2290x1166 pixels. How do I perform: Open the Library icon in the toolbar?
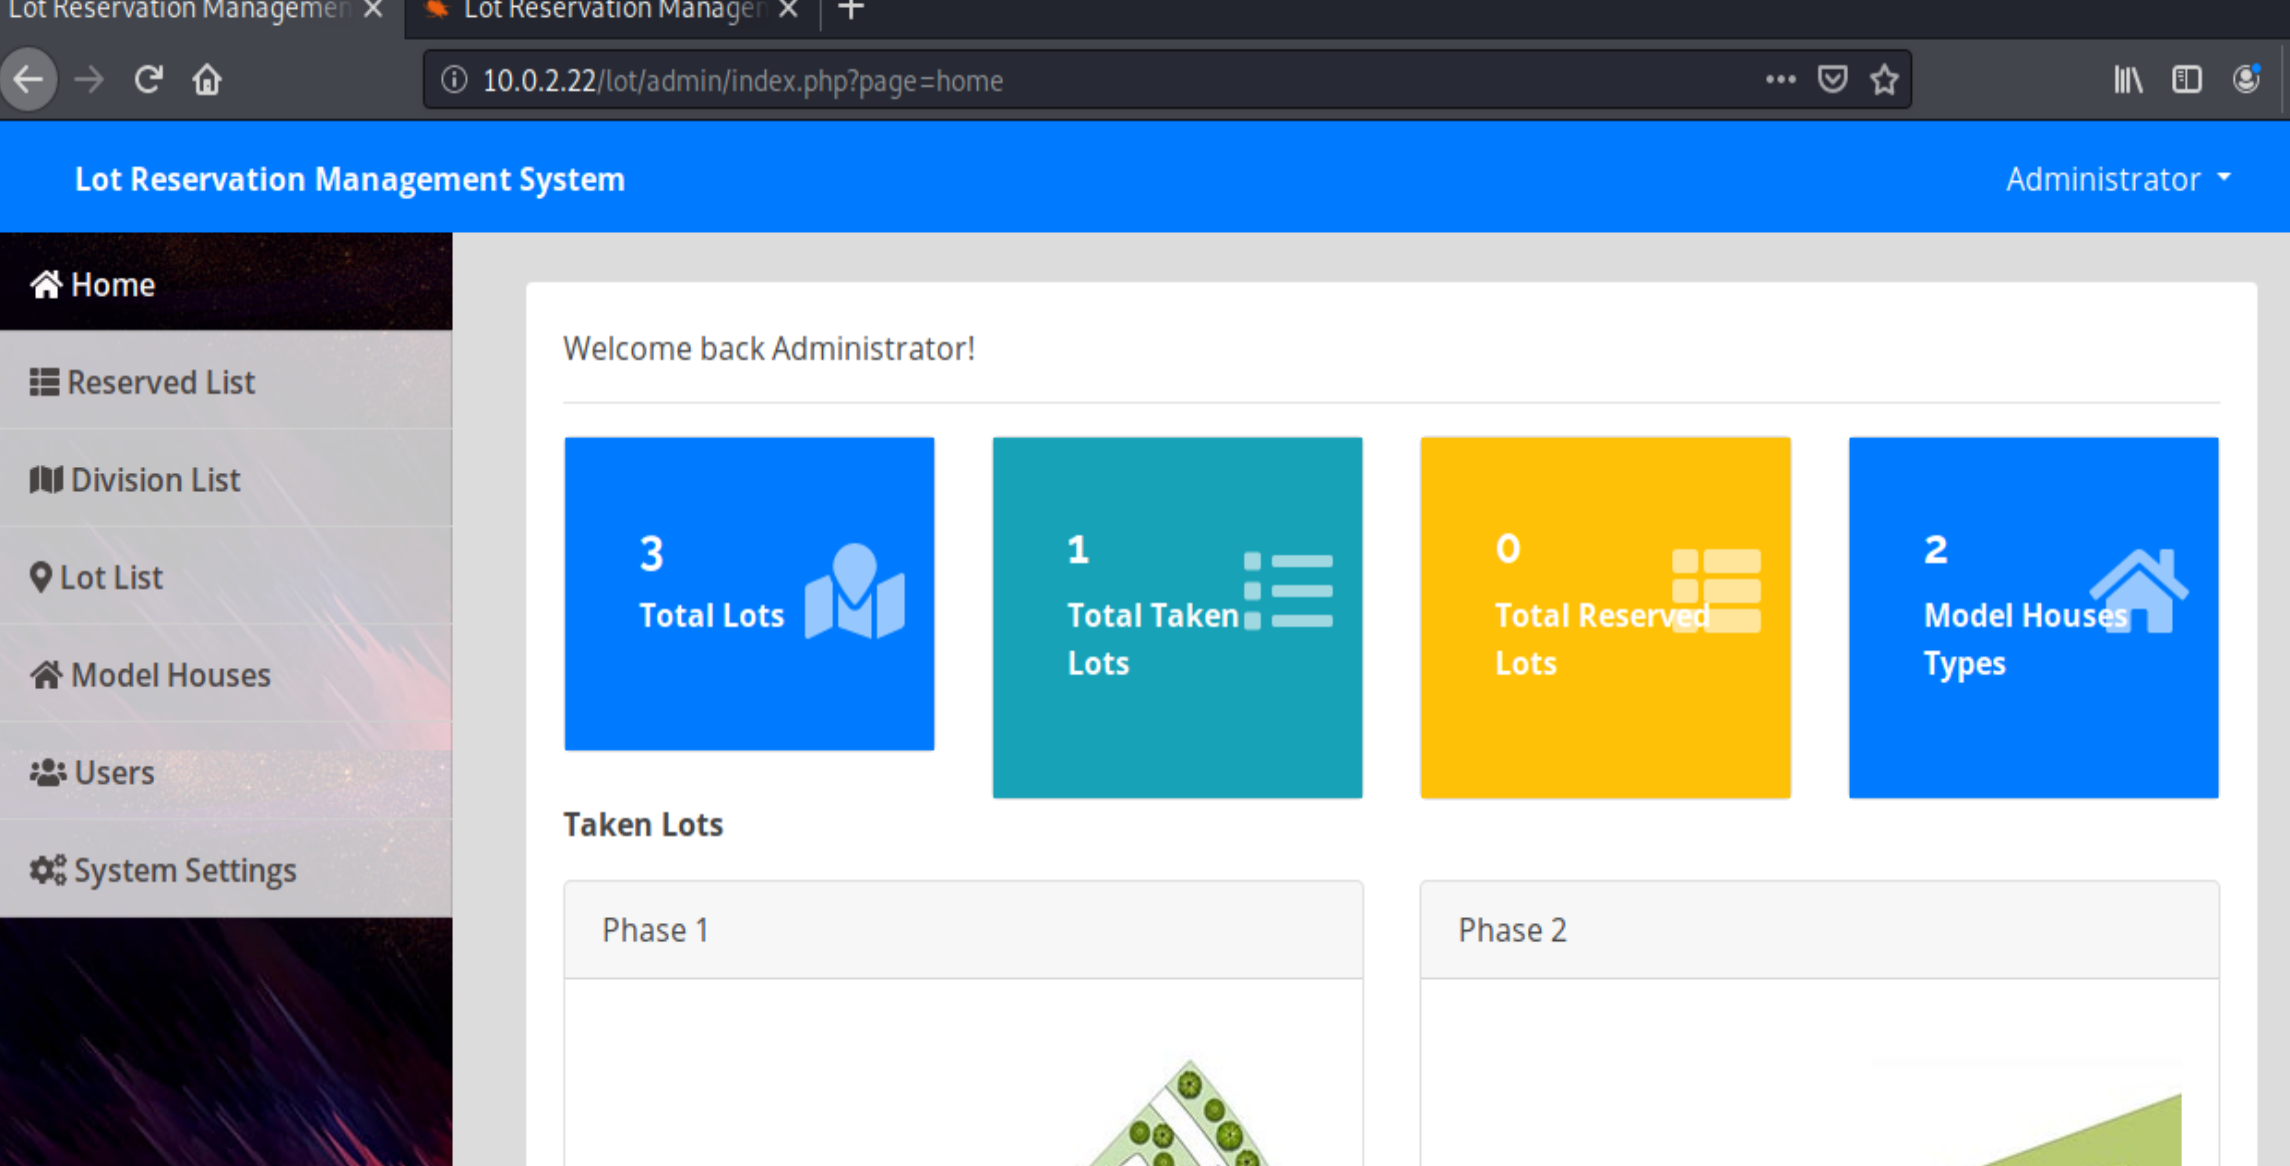(2128, 80)
